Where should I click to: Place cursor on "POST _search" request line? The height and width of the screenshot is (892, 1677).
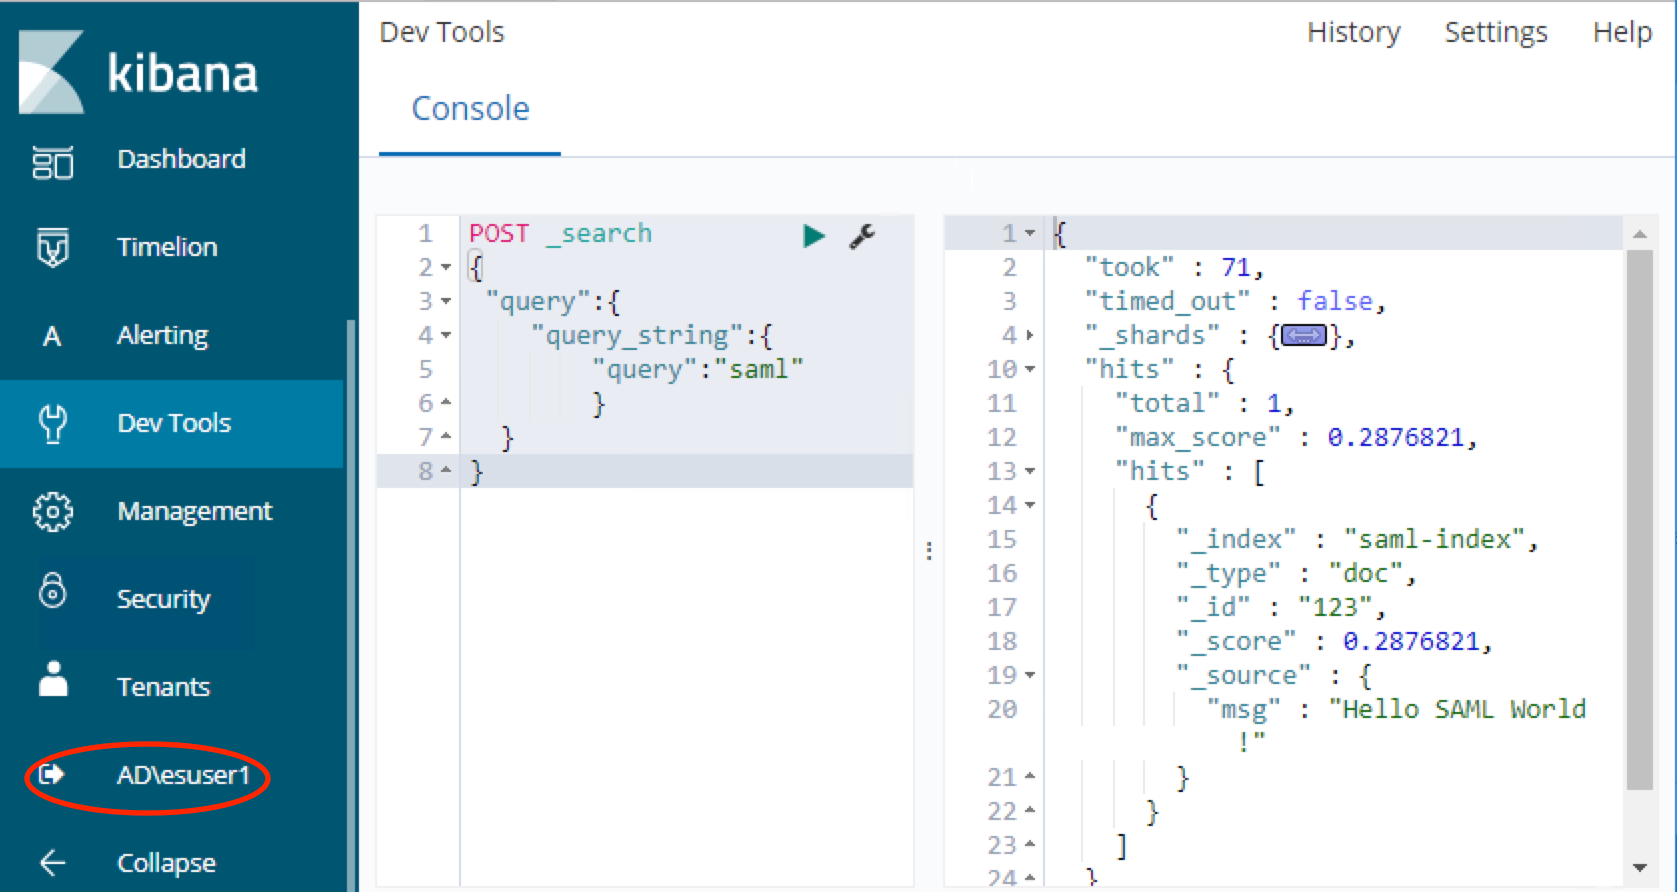[560, 234]
